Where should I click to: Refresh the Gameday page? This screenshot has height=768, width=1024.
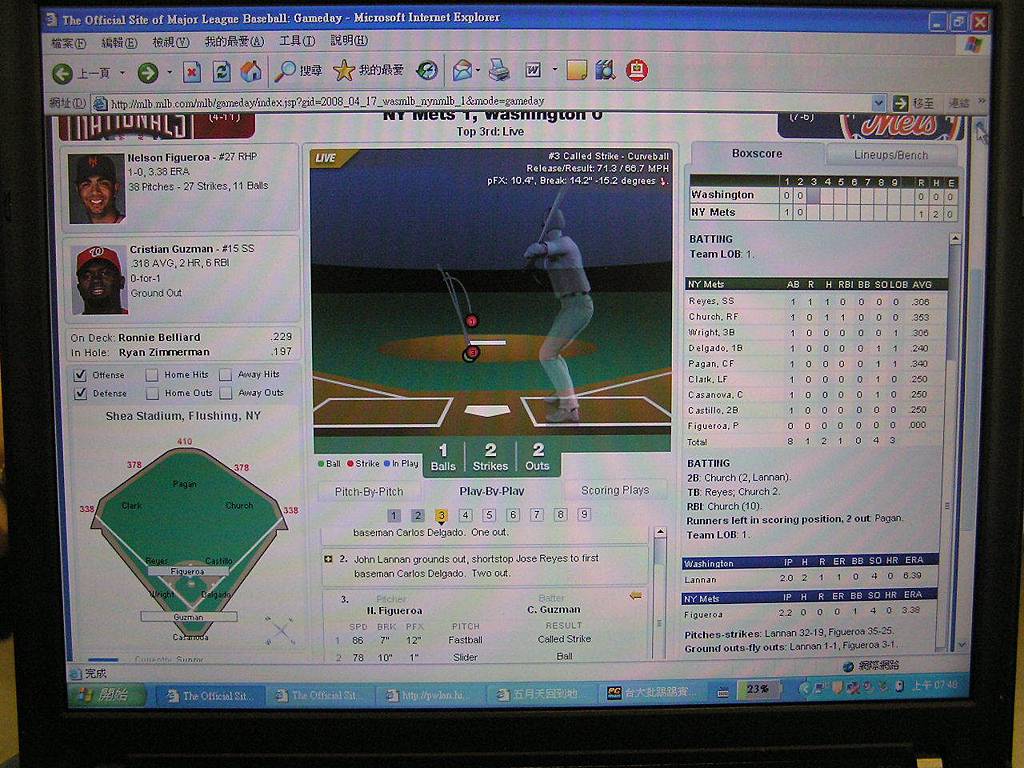[x=221, y=71]
